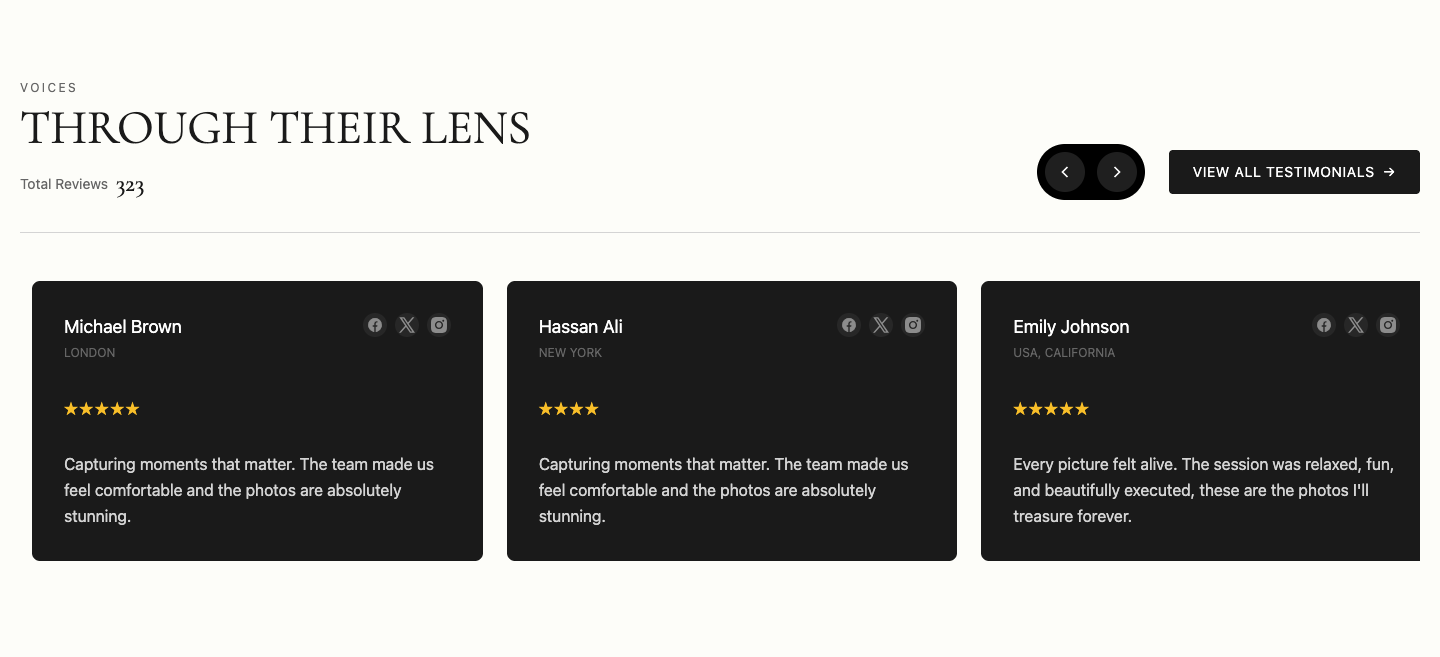The width and height of the screenshot is (1440, 657).
Task: Open Michael Brown's Facebook profile icon
Action: [375, 325]
